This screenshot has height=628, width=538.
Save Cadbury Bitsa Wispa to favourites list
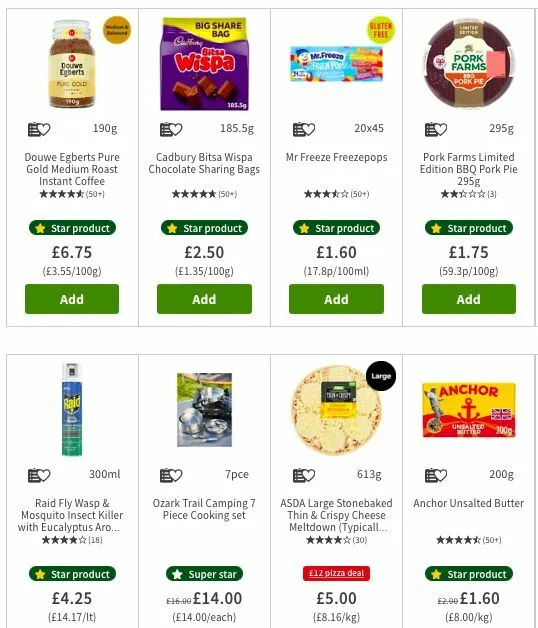[x=171, y=129]
